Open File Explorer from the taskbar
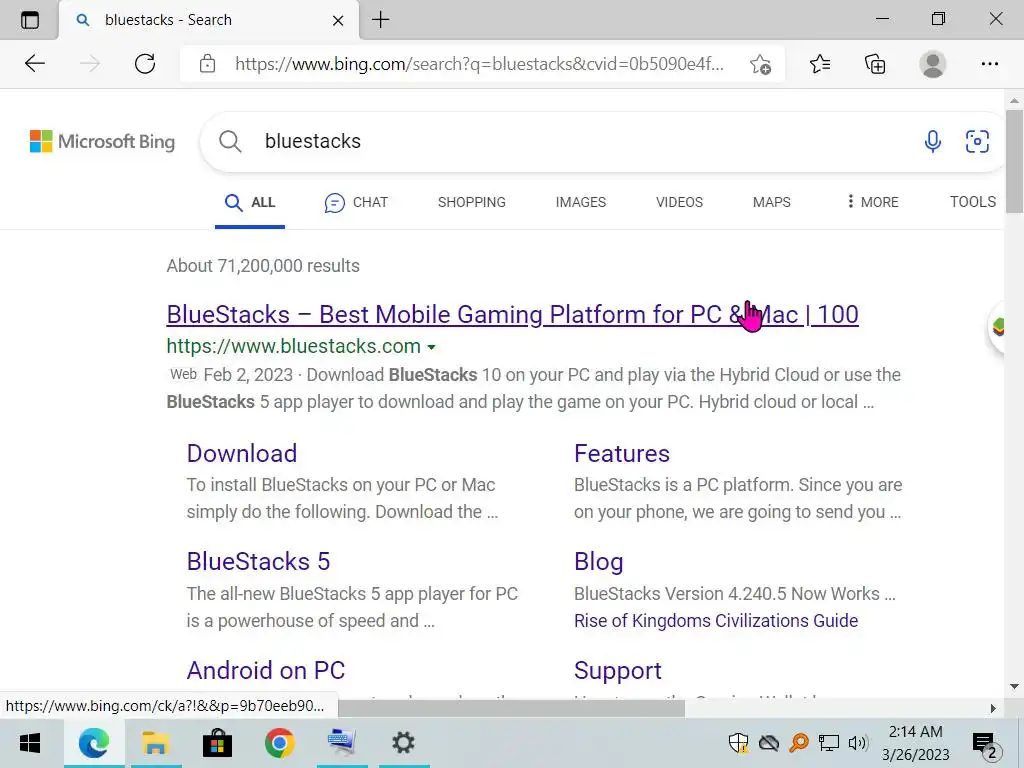The width and height of the screenshot is (1024, 768). click(x=155, y=743)
